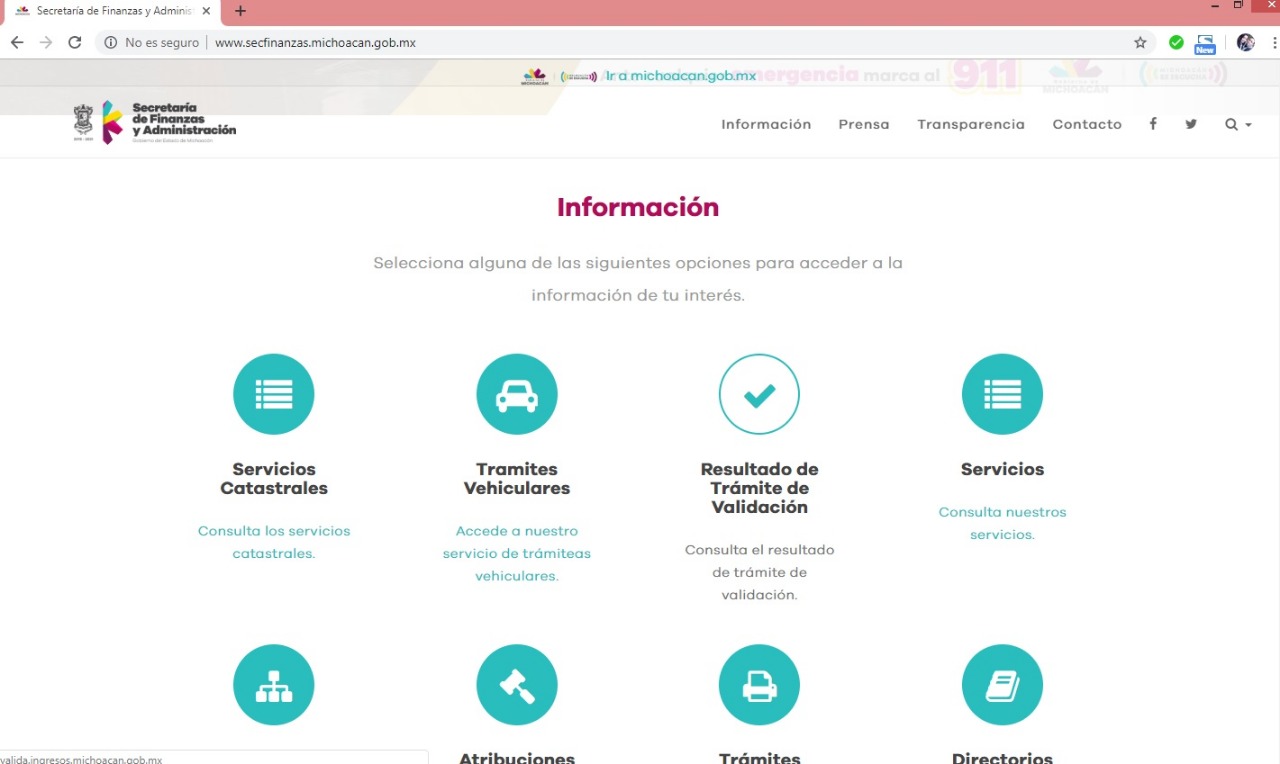The height and width of the screenshot is (764, 1280).
Task: Click the gavel icon above Atribuciones
Action: [516, 684]
